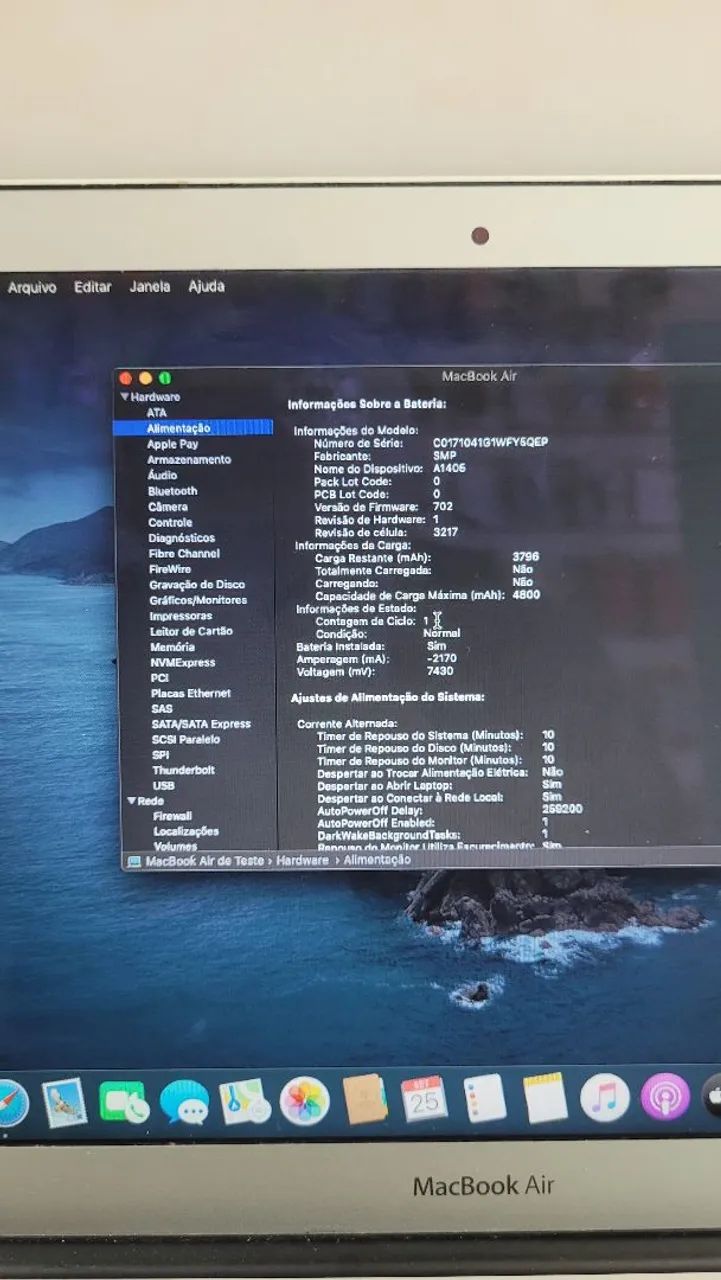Select Gráficos/Monitores in the sidebar
721x1280 pixels.
coord(198,600)
